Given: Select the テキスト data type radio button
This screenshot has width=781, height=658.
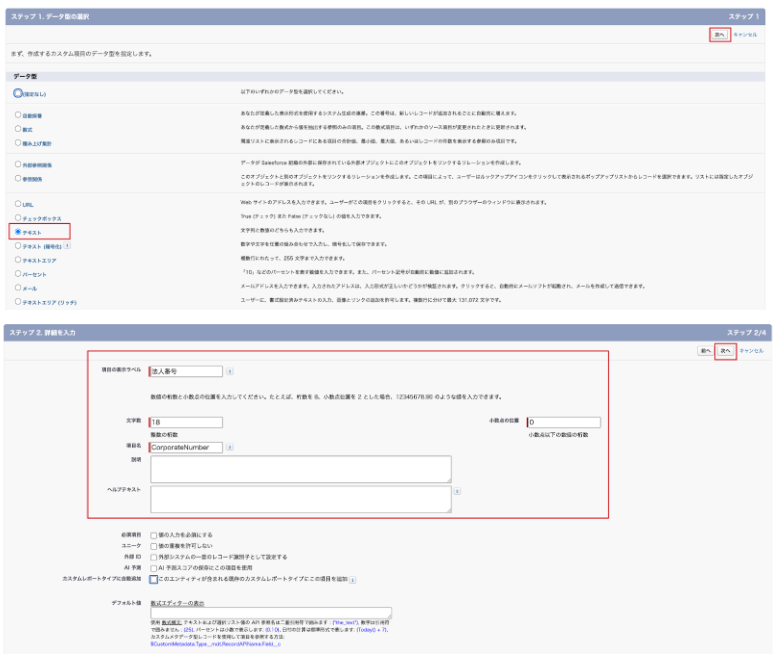Looking at the screenshot, I should (18, 231).
